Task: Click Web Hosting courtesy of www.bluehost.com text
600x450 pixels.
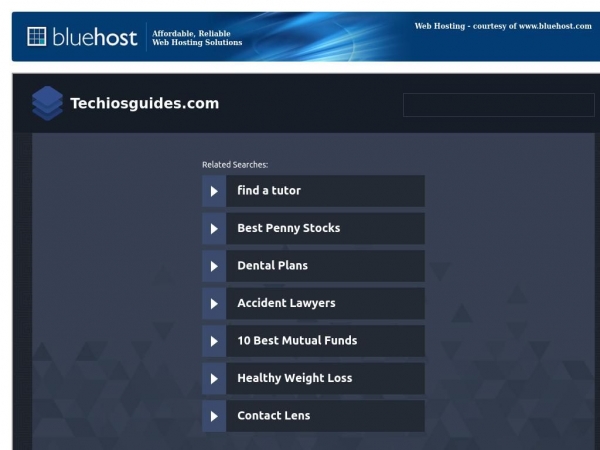Action: [x=503, y=26]
